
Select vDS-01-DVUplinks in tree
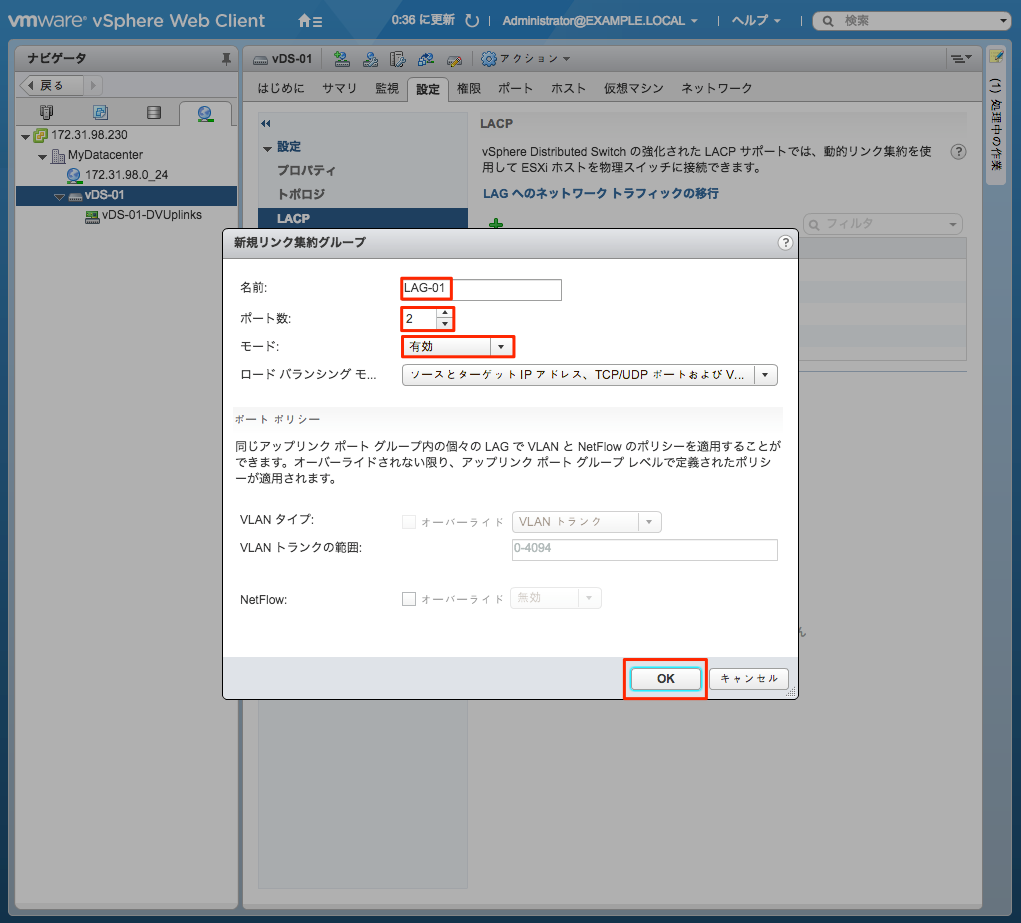point(151,215)
